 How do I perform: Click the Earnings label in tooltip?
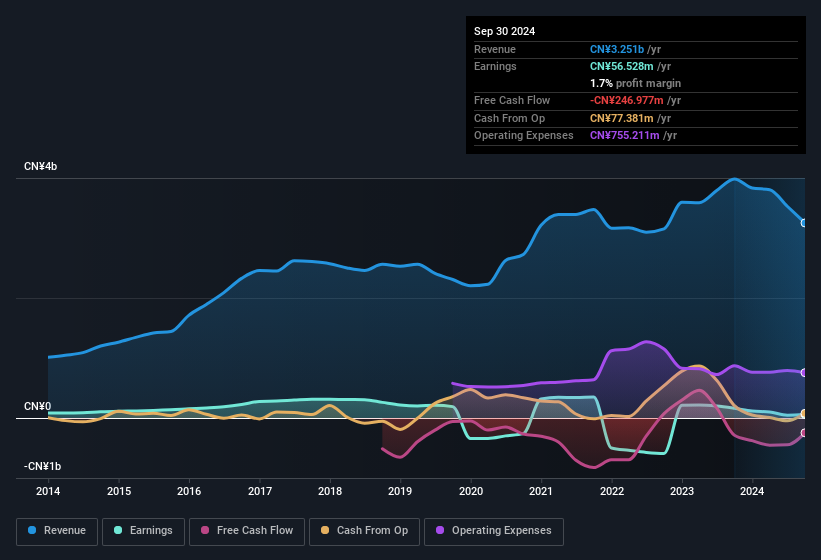[495, 66]
